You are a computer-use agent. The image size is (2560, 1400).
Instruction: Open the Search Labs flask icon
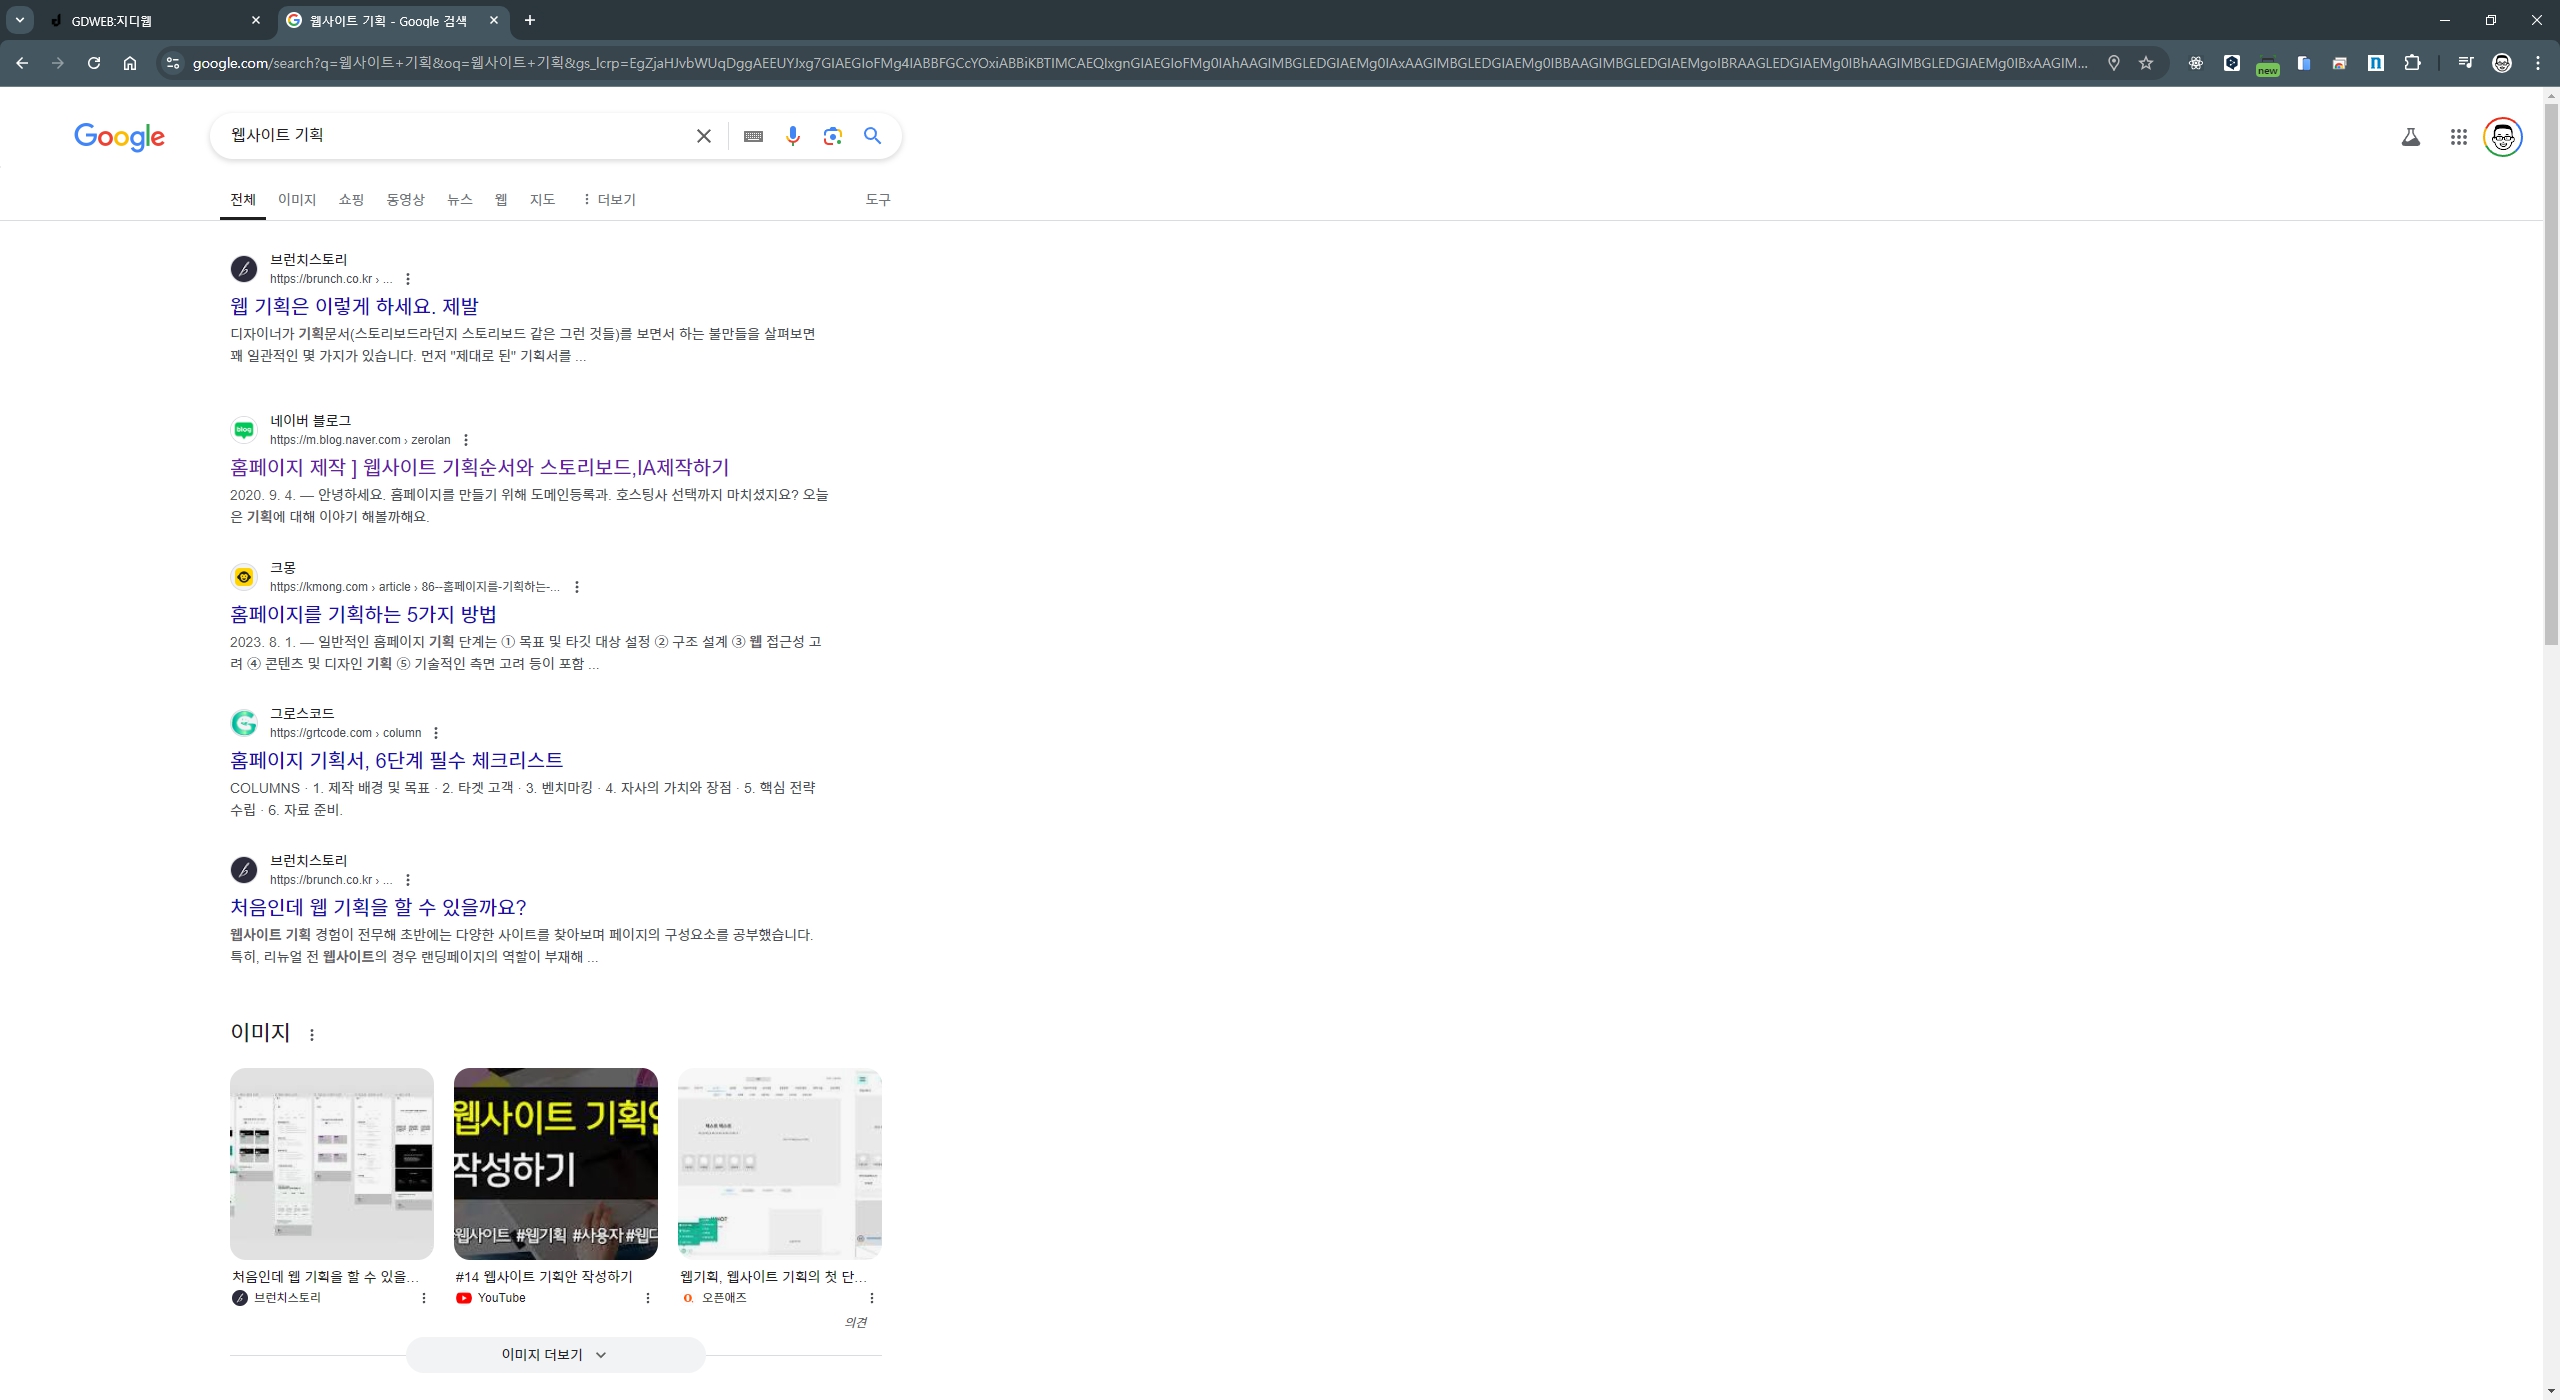[x=2410, y=137]
